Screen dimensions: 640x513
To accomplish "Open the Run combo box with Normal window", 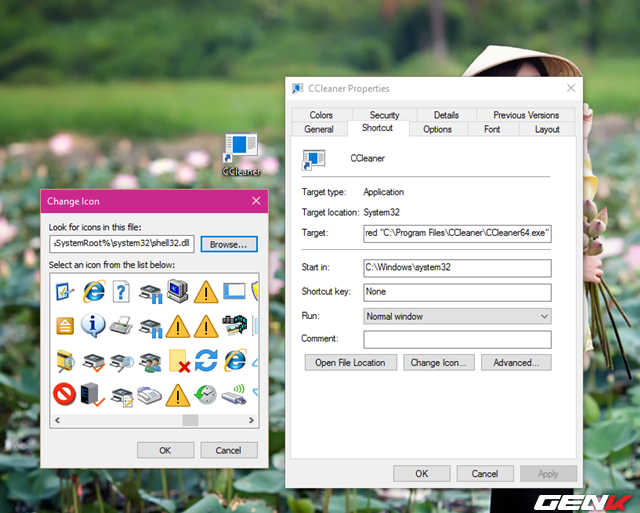I will click(457, 316).
